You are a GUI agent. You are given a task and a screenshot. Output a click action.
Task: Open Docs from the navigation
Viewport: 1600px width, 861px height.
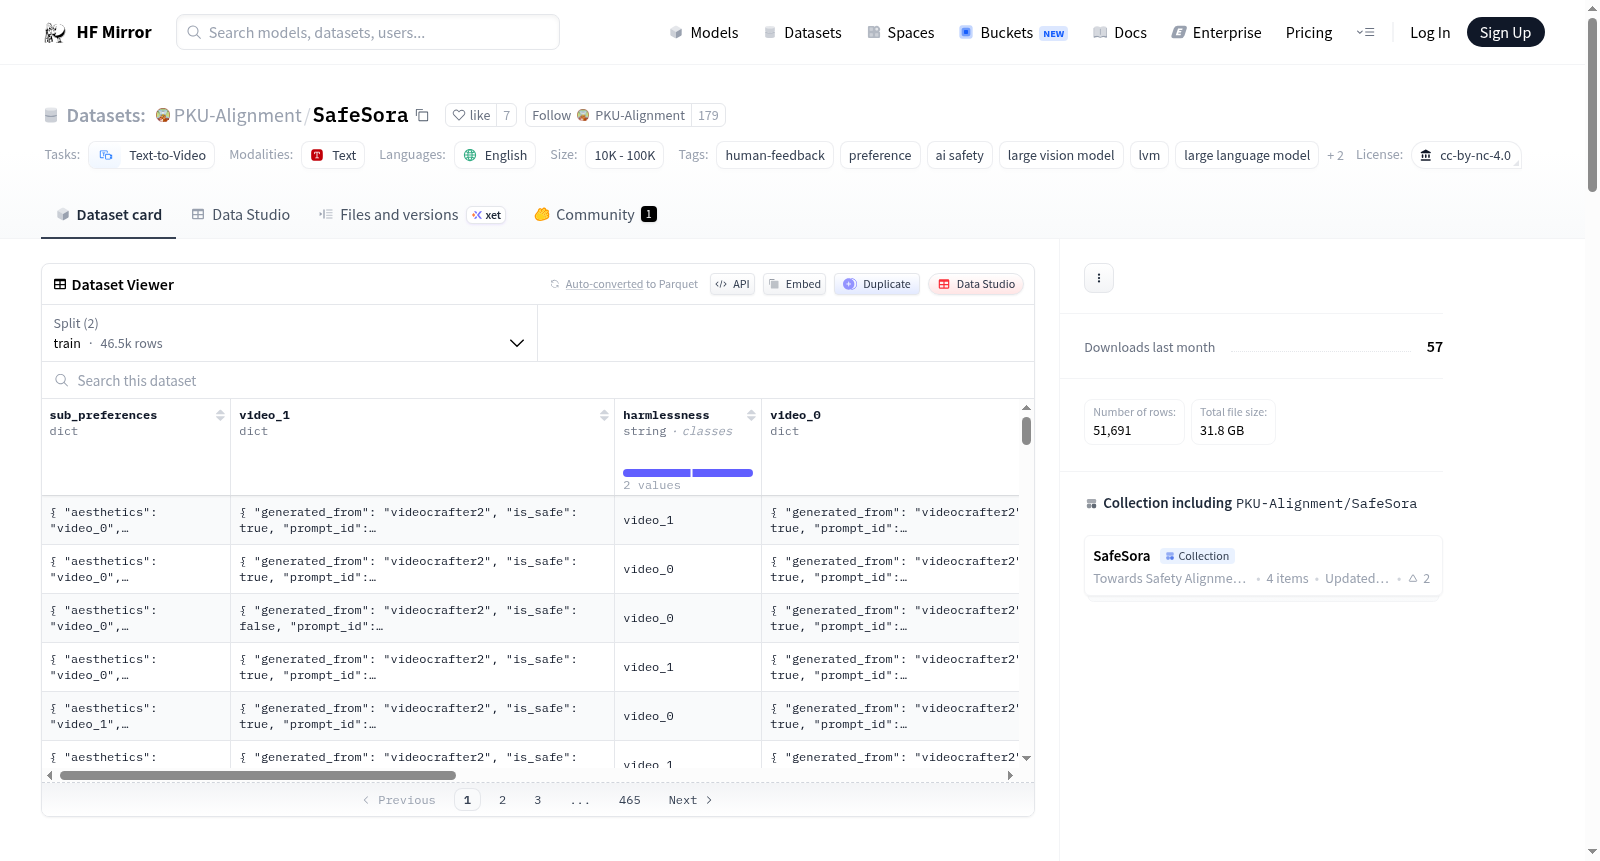coord(1120,33)
